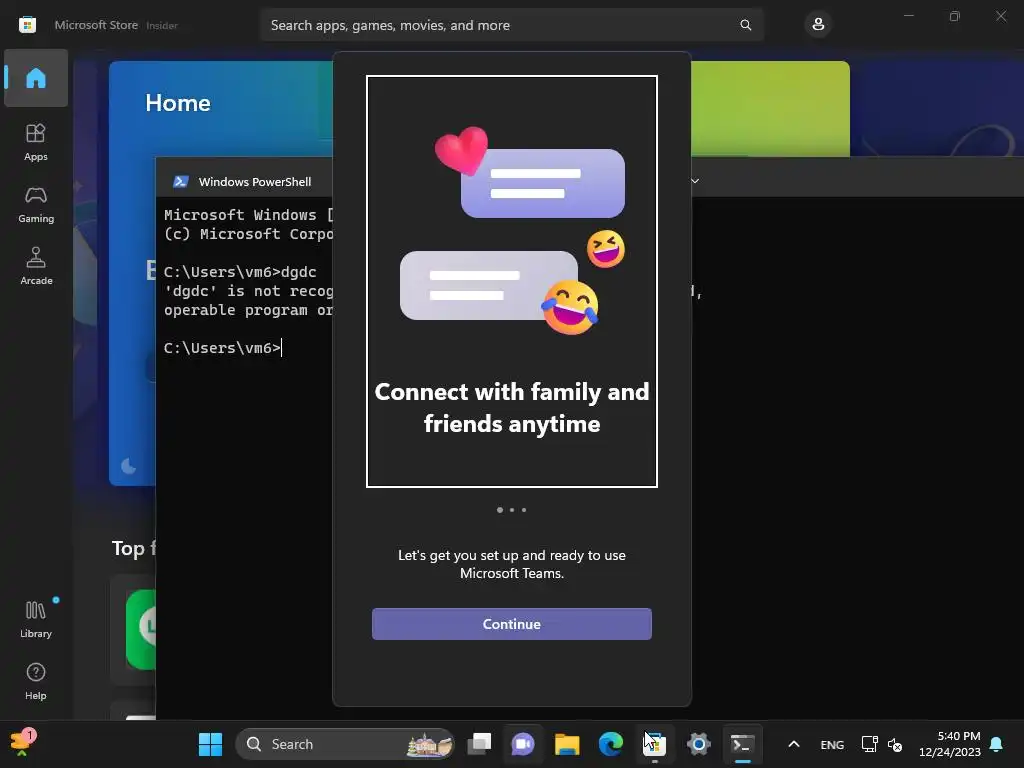Click the Microsoft Store logo icon
The width and height of the screenshot is (1024, 768).
27,25
